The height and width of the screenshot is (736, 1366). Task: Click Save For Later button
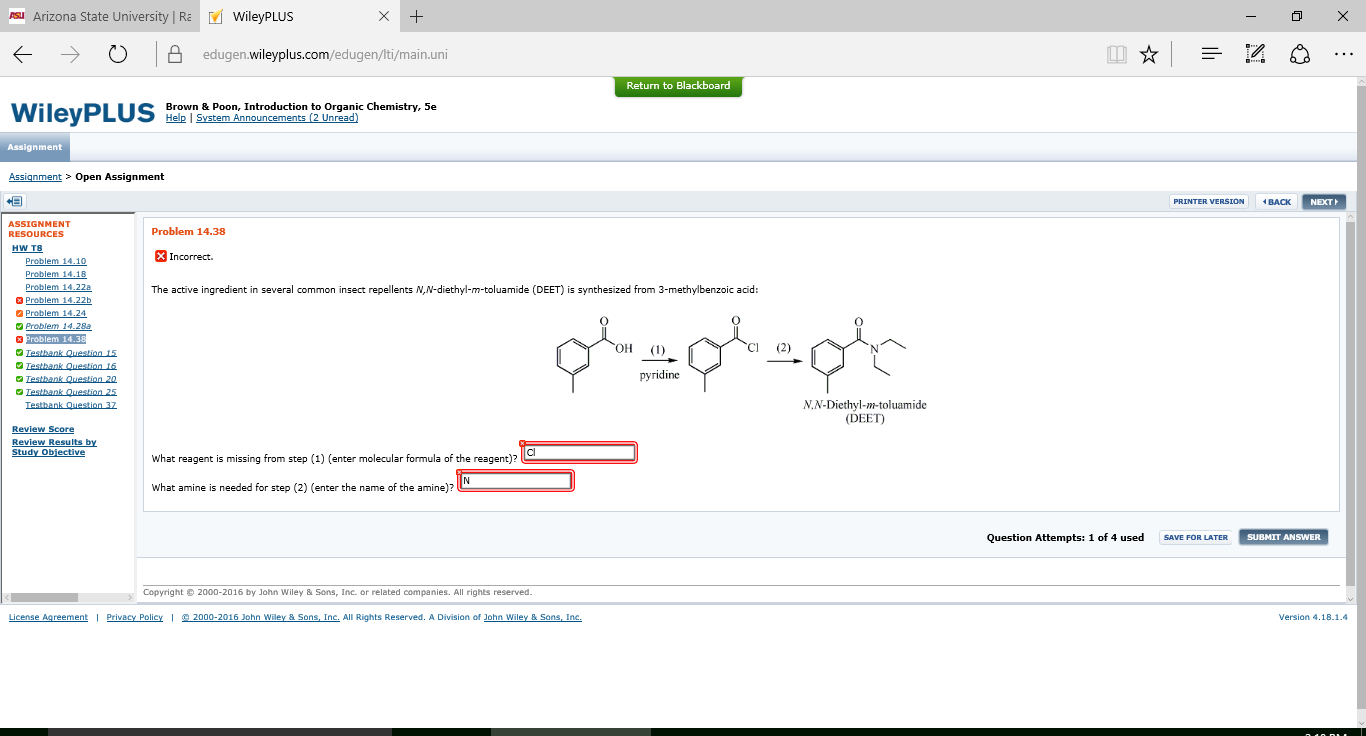click(x=1195, y=537)
